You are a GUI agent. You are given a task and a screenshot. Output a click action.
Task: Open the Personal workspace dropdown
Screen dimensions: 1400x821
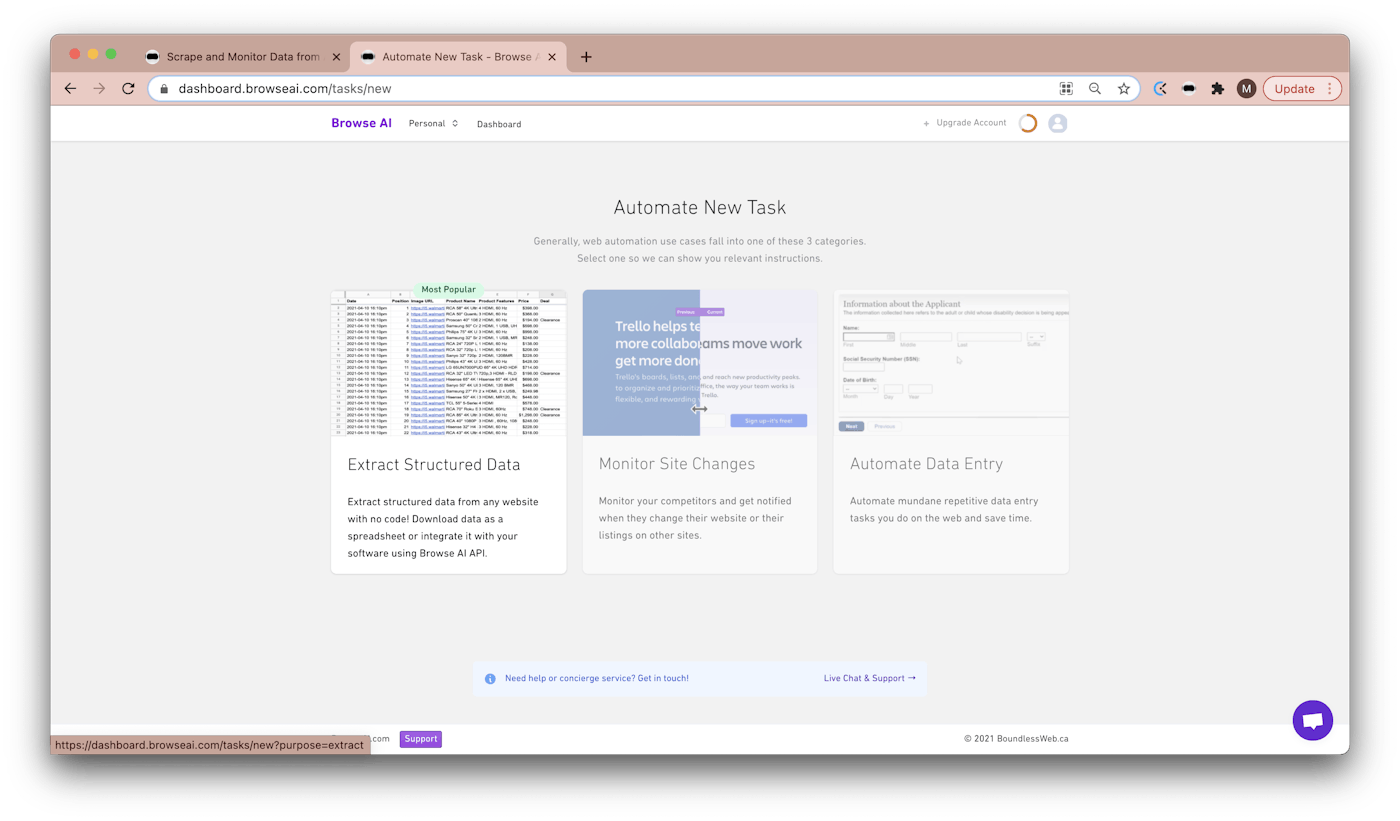[x=433, y=124]
